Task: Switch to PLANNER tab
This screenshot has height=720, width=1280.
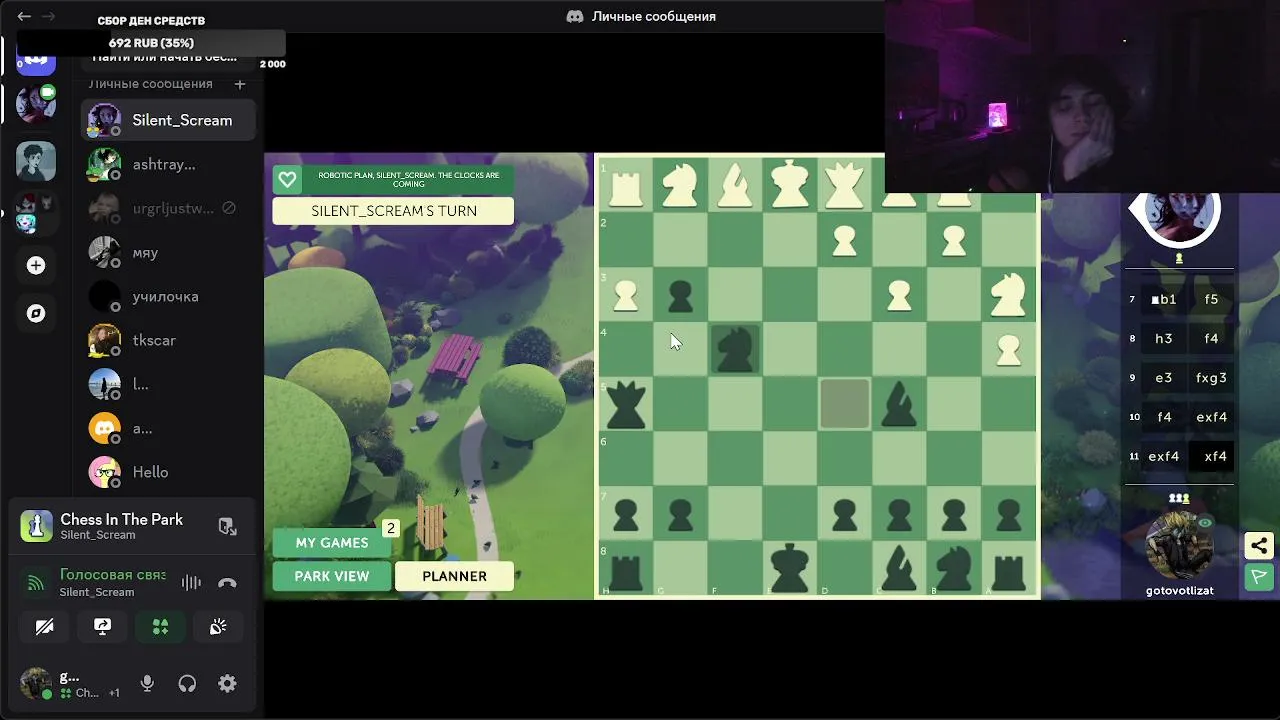Action: tap(454, 576)
